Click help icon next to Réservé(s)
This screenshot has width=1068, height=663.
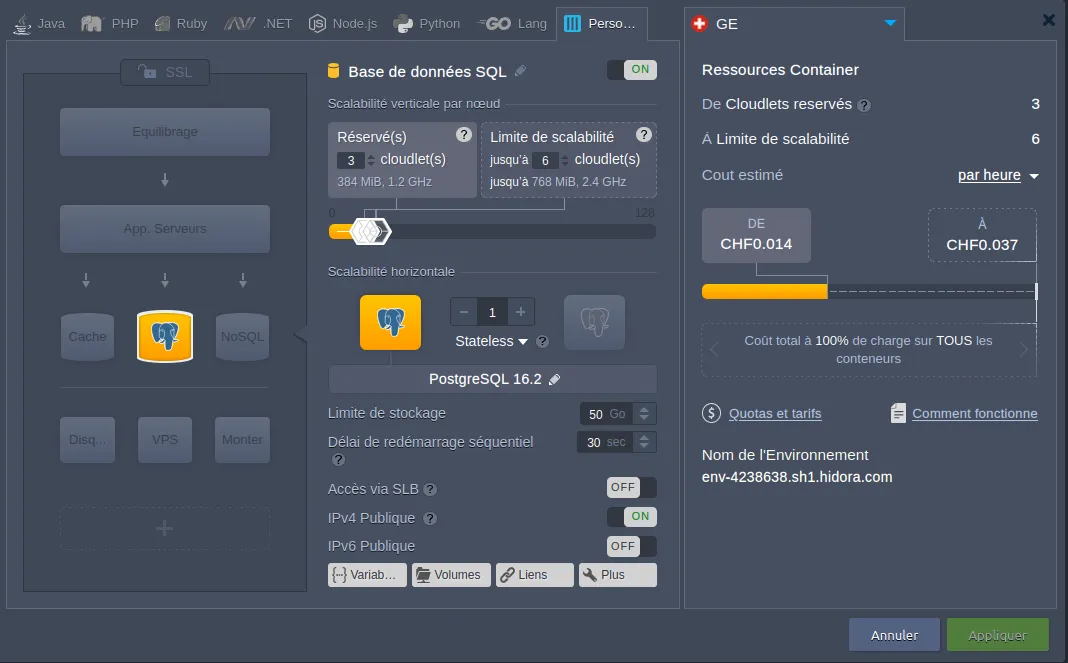pyautogui.click(x=463, y=136)
